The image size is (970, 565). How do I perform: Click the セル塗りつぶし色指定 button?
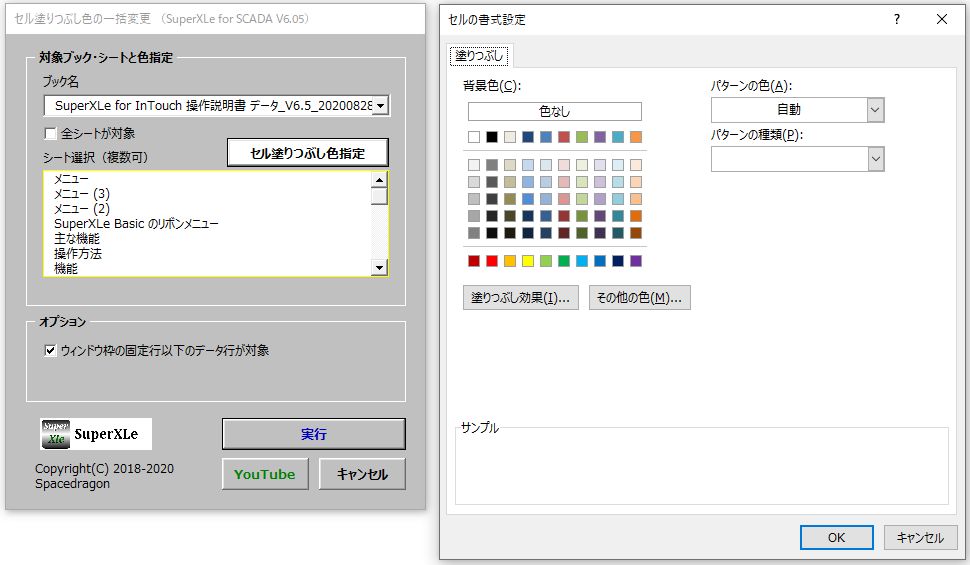[x=307, y=153]
